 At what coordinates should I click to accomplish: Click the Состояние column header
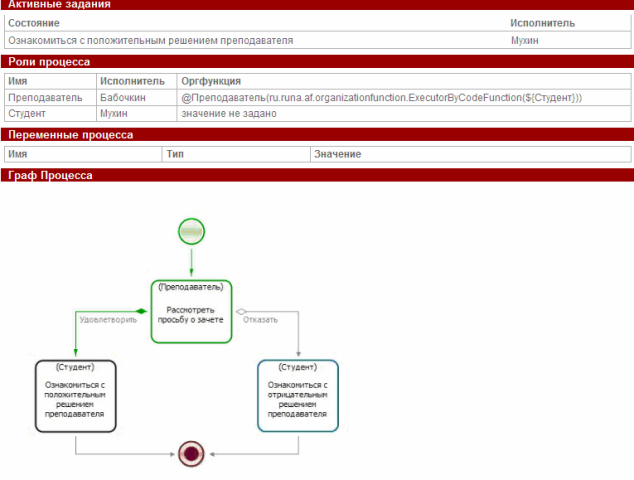(x=33, y=22)
